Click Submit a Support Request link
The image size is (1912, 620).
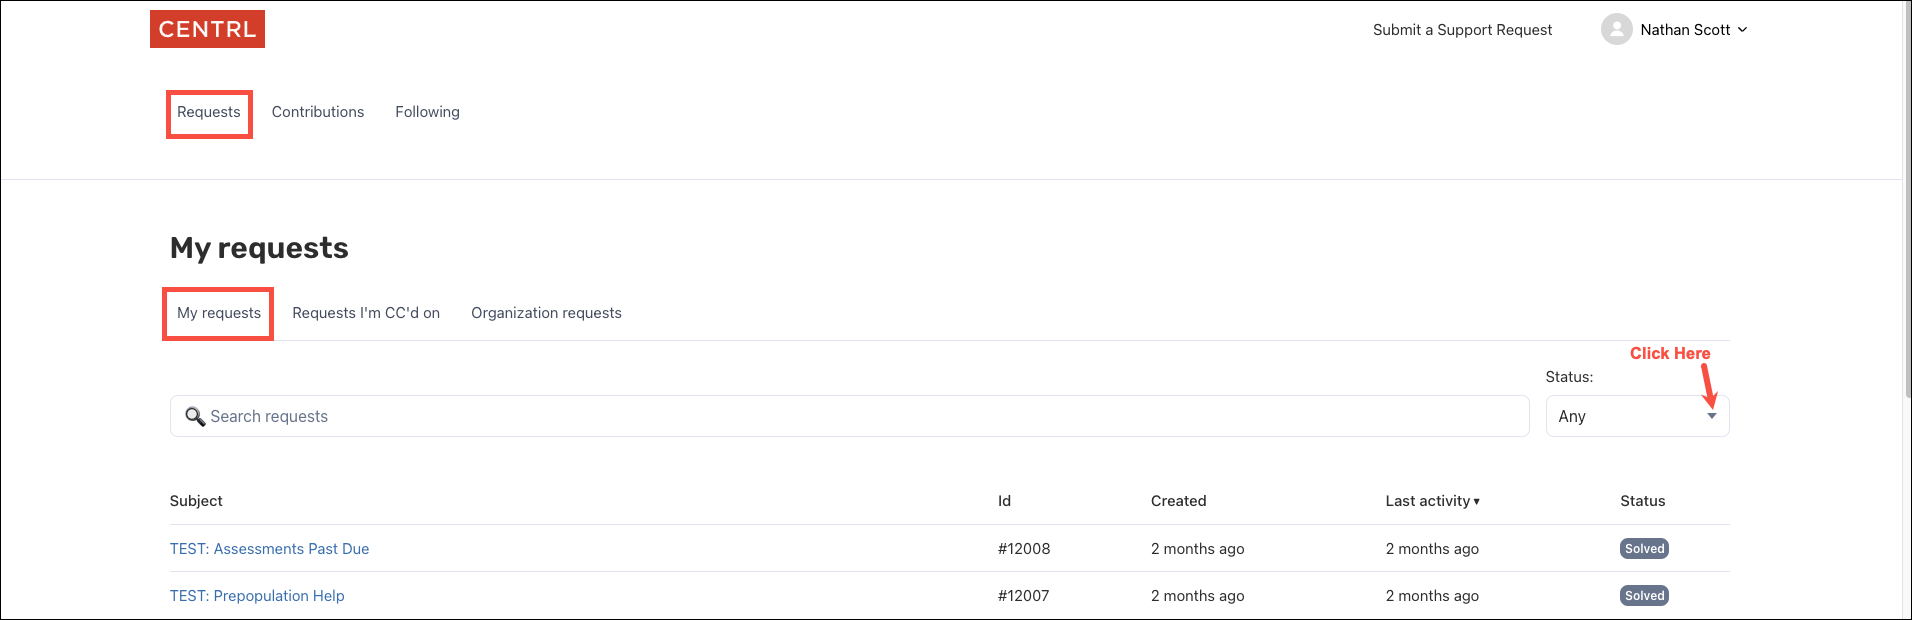pyautogui.click(x=1462, y=30)
